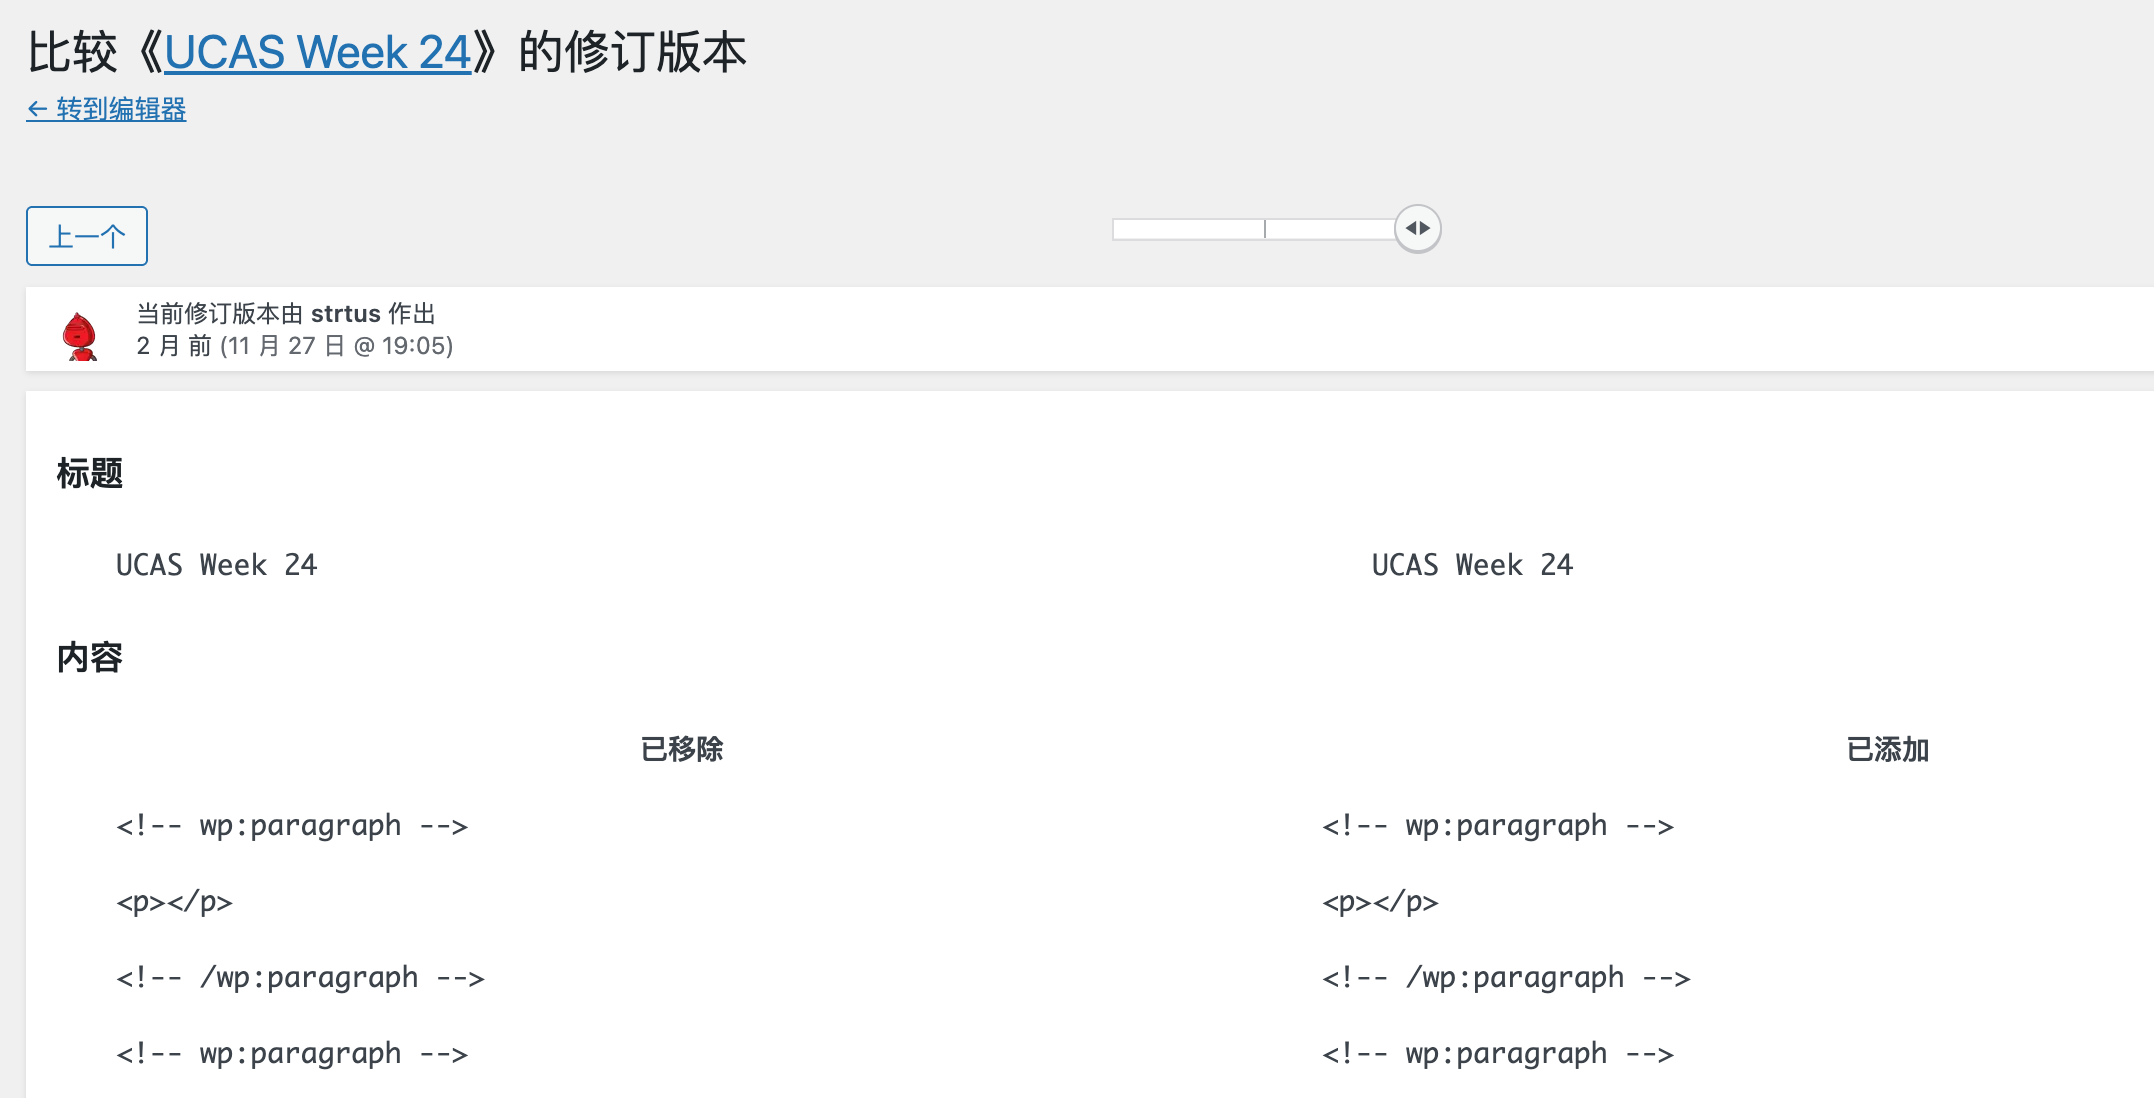2154x1098 pixels.
Task: Click the right-side UCAS Week 24 title text
Action: 1472,565
